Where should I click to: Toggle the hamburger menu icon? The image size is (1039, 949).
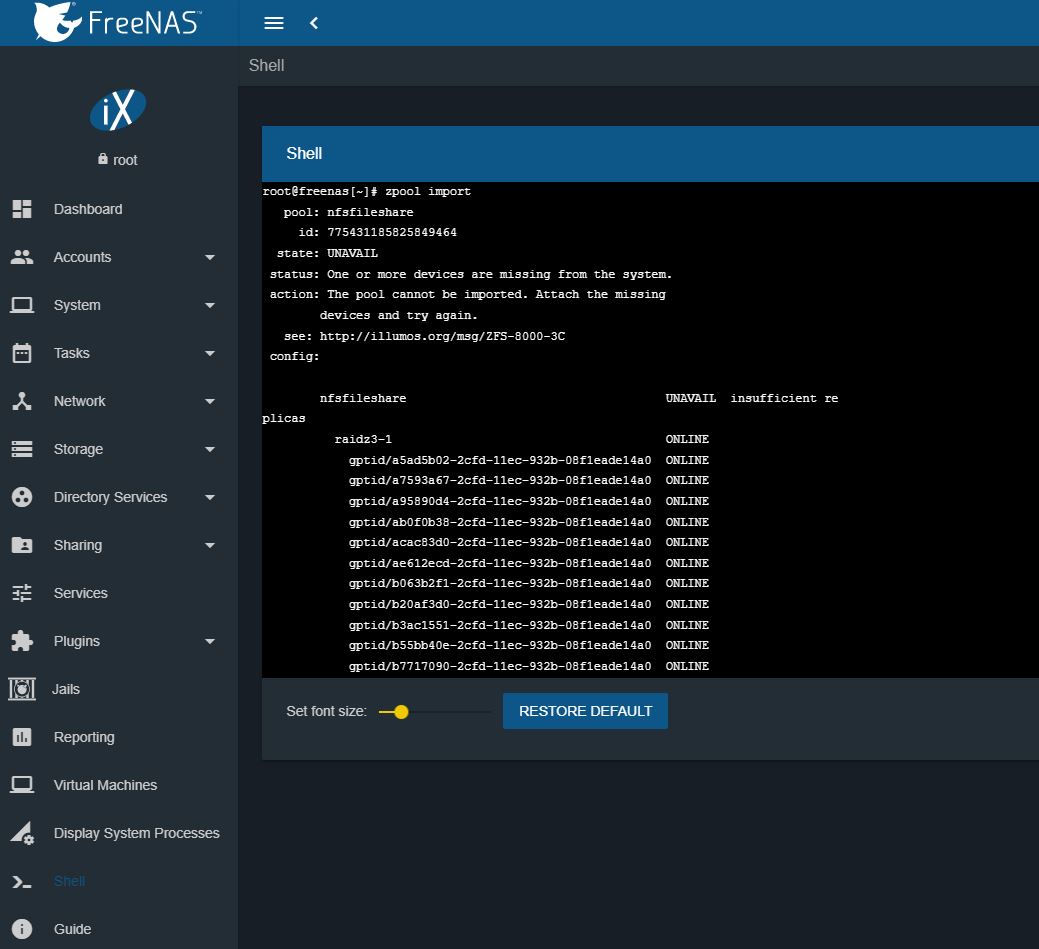tap(274, 23)
